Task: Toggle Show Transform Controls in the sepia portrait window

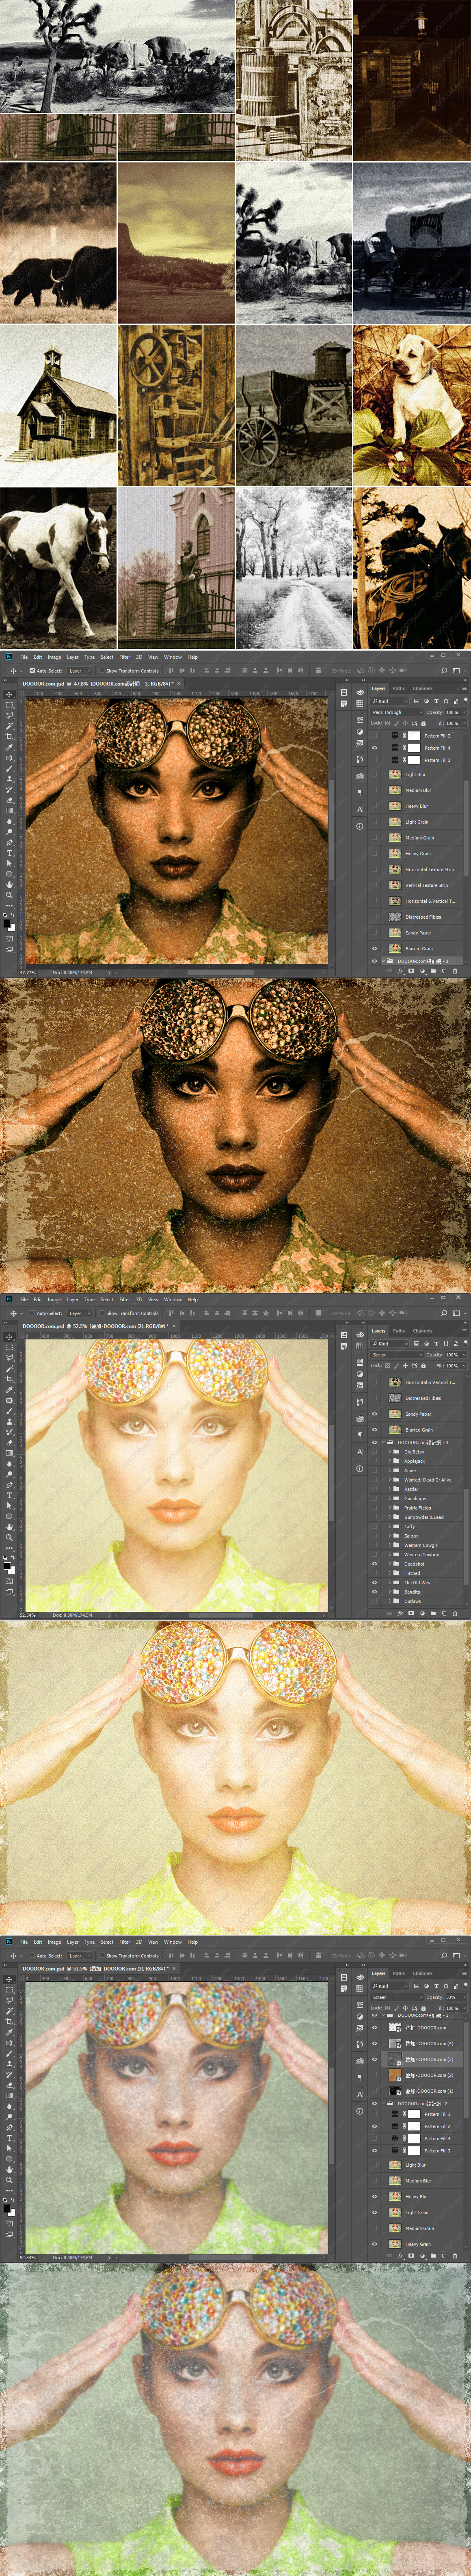Action: [102, 671]
